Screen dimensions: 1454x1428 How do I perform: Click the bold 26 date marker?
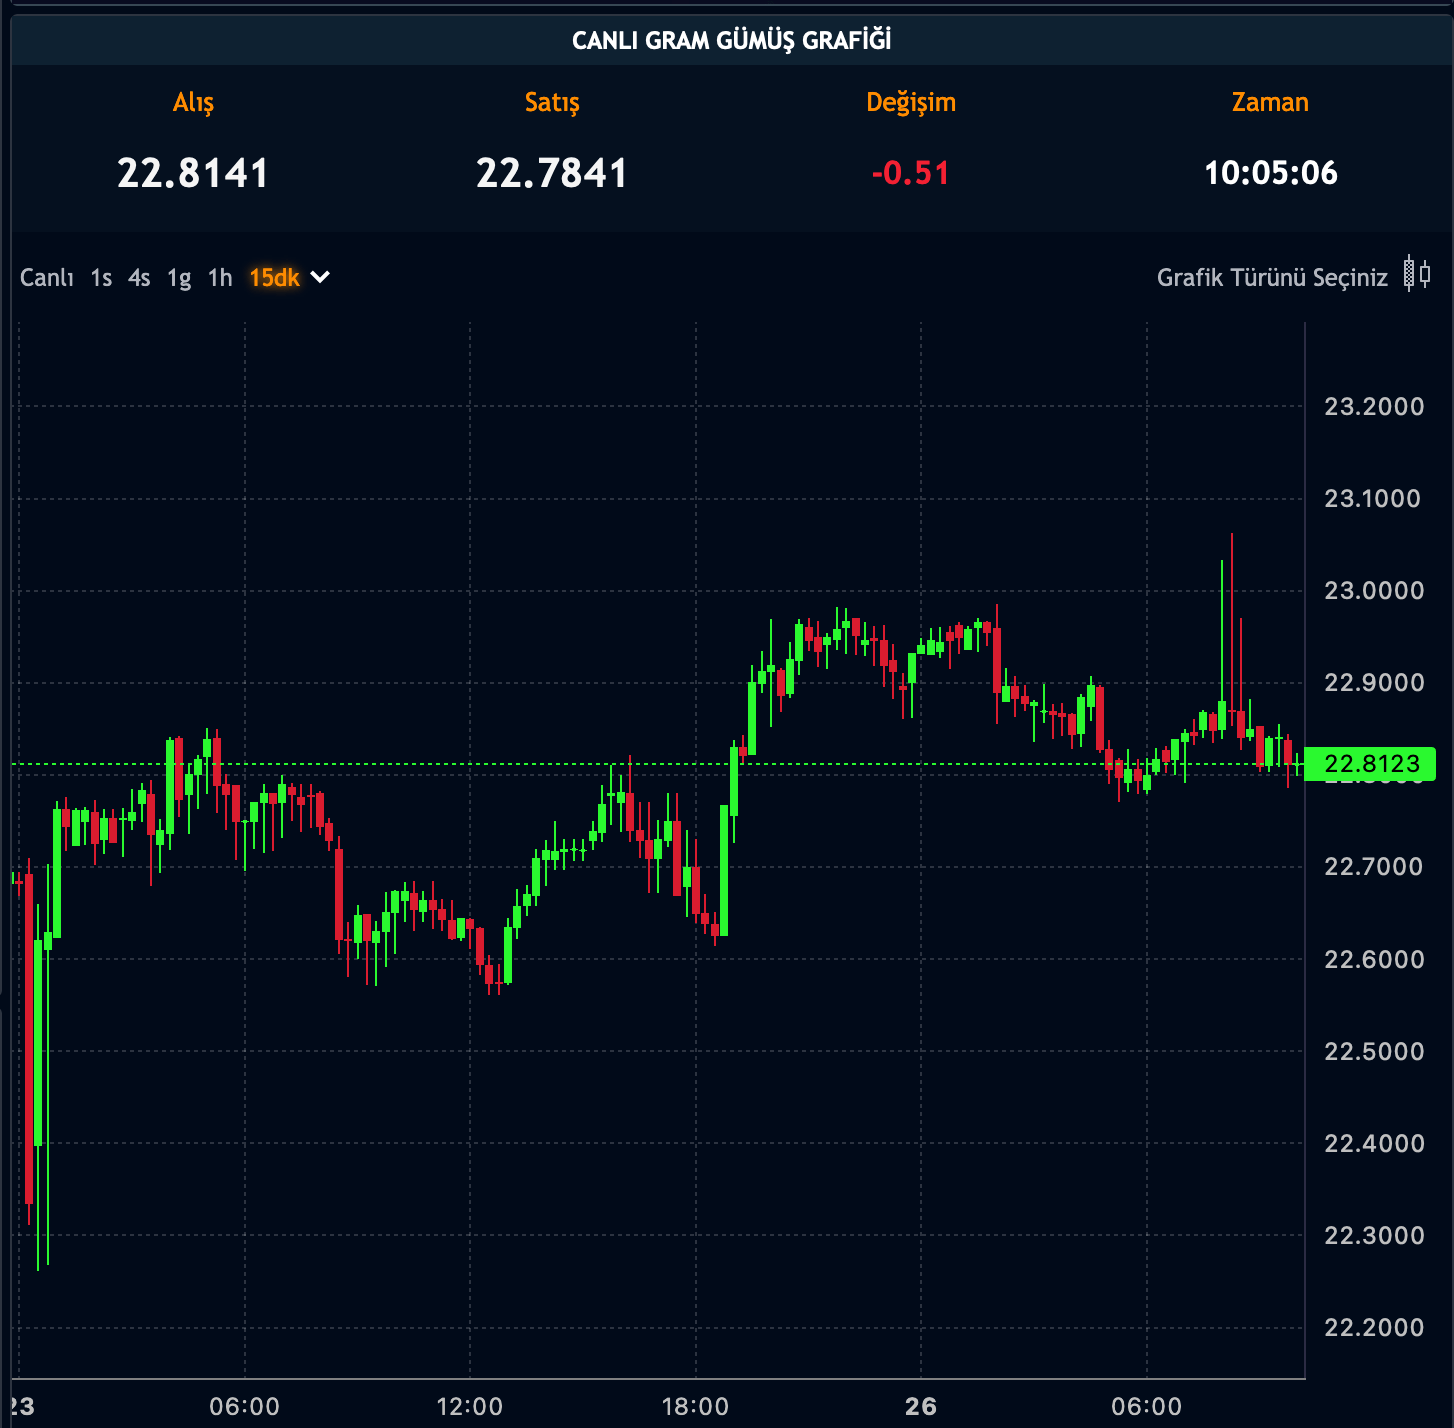(920, 1407)
